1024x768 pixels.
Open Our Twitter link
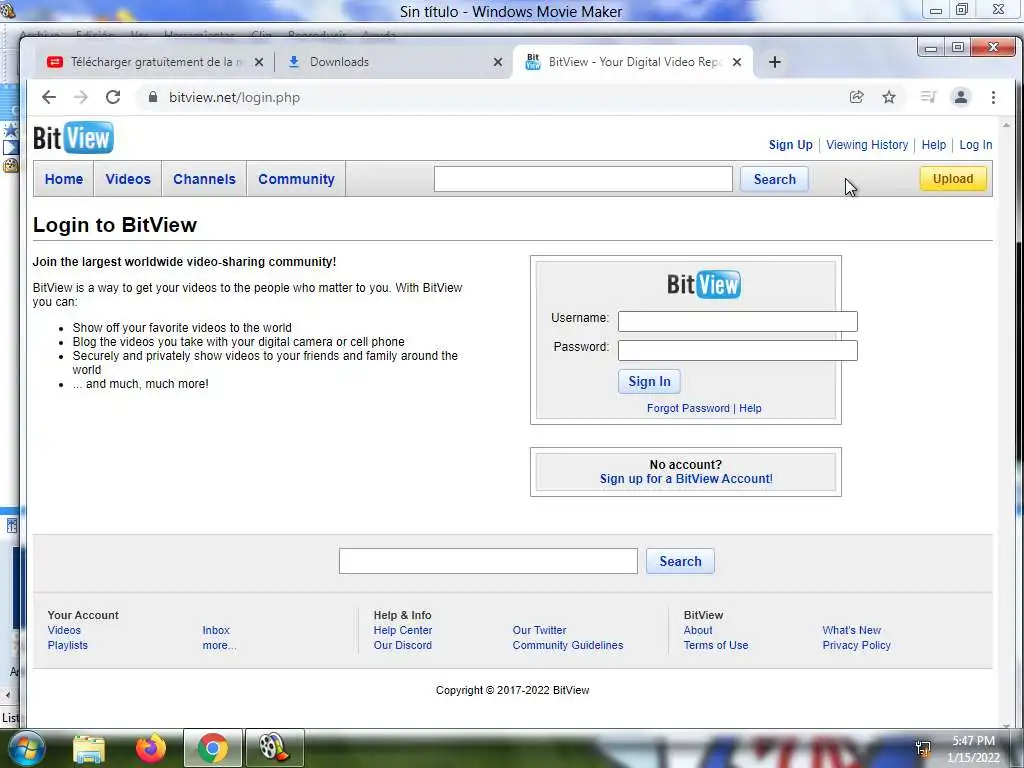[539, 630]
